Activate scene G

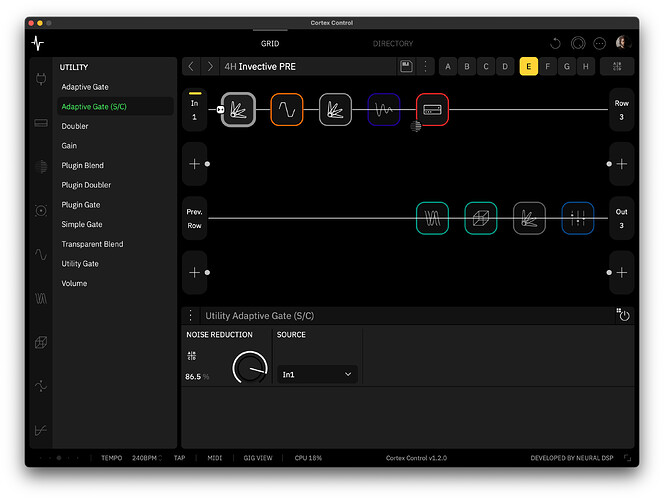(x=567, y=66)
